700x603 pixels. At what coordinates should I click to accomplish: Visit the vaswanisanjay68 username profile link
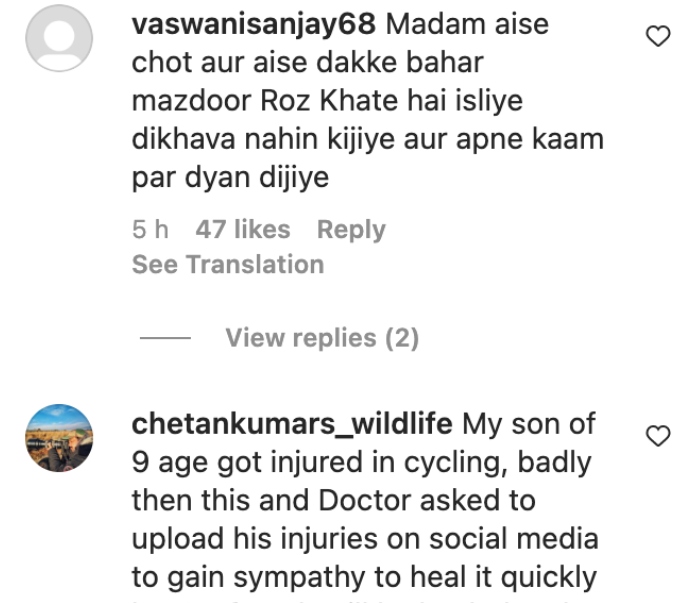[x=254, y=24]
